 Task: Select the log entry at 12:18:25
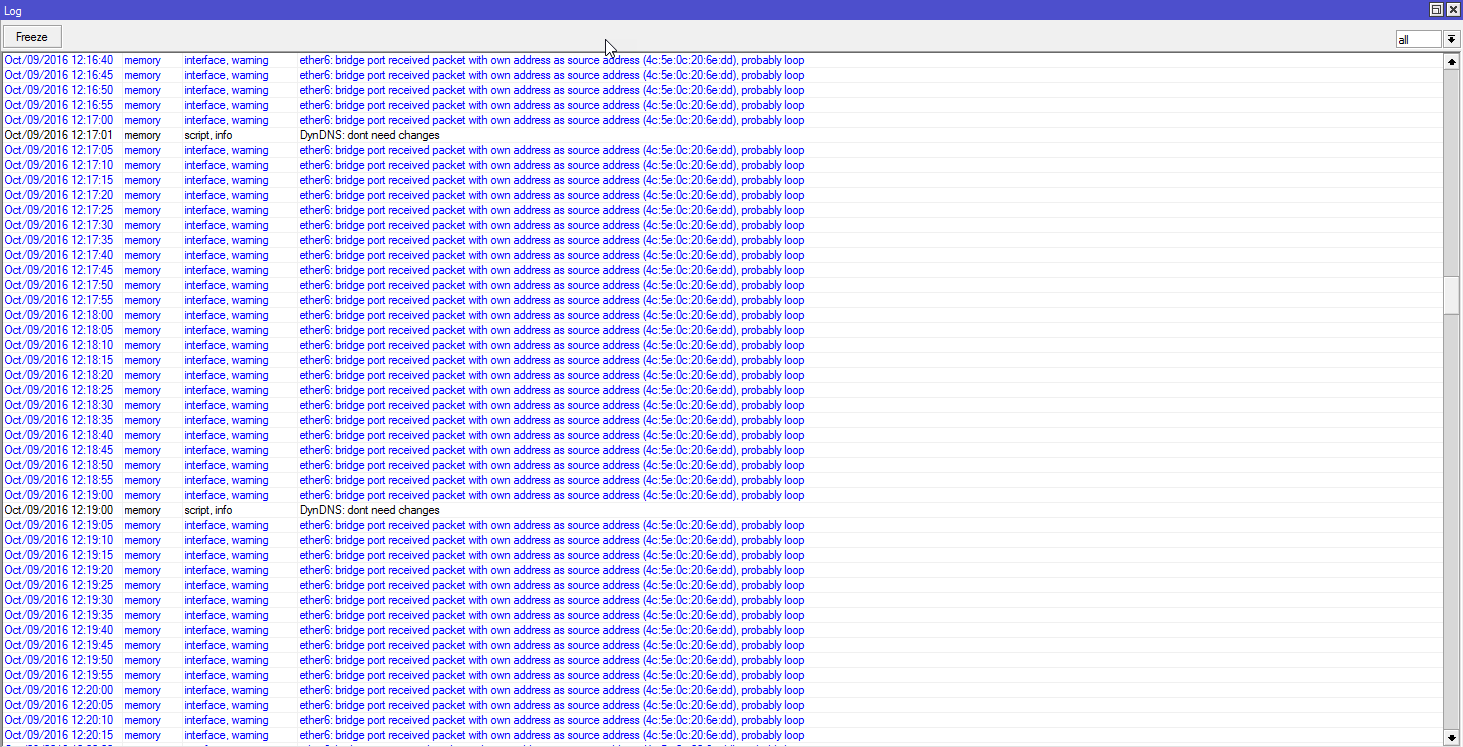click(723, 390)
